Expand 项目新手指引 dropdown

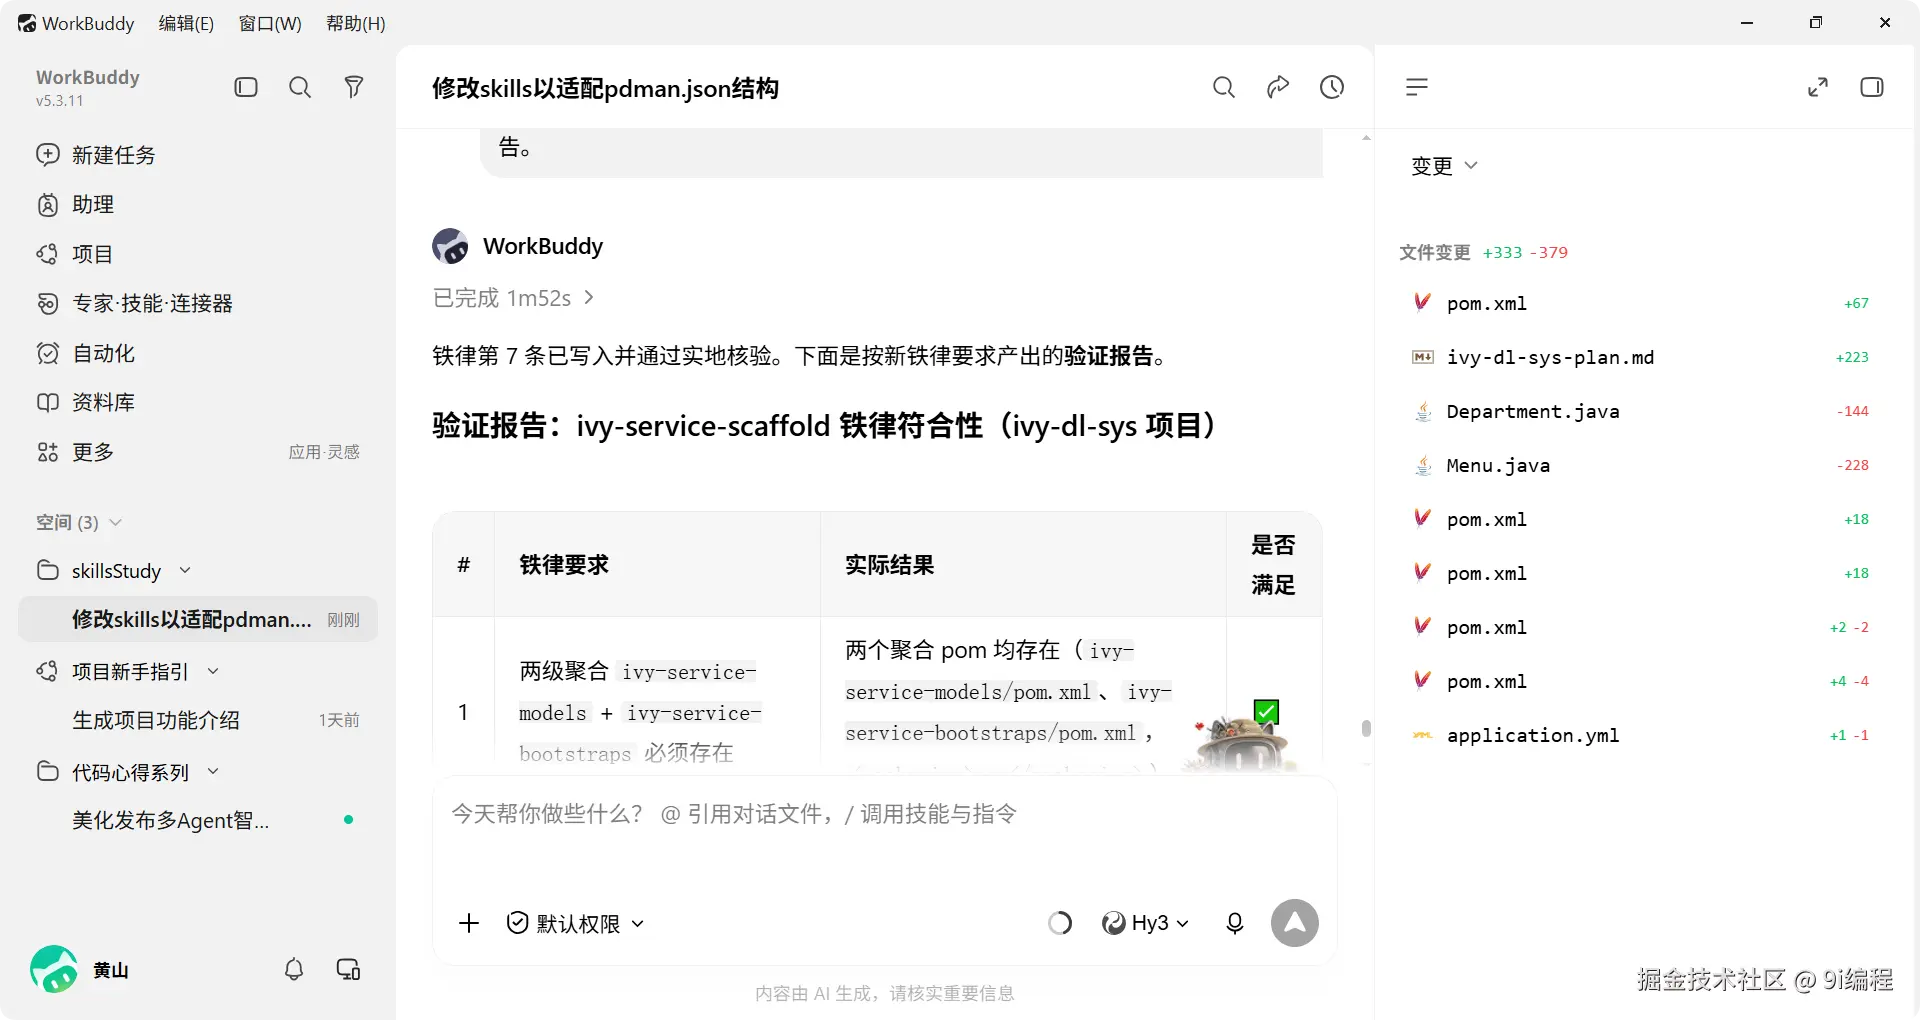213,671
